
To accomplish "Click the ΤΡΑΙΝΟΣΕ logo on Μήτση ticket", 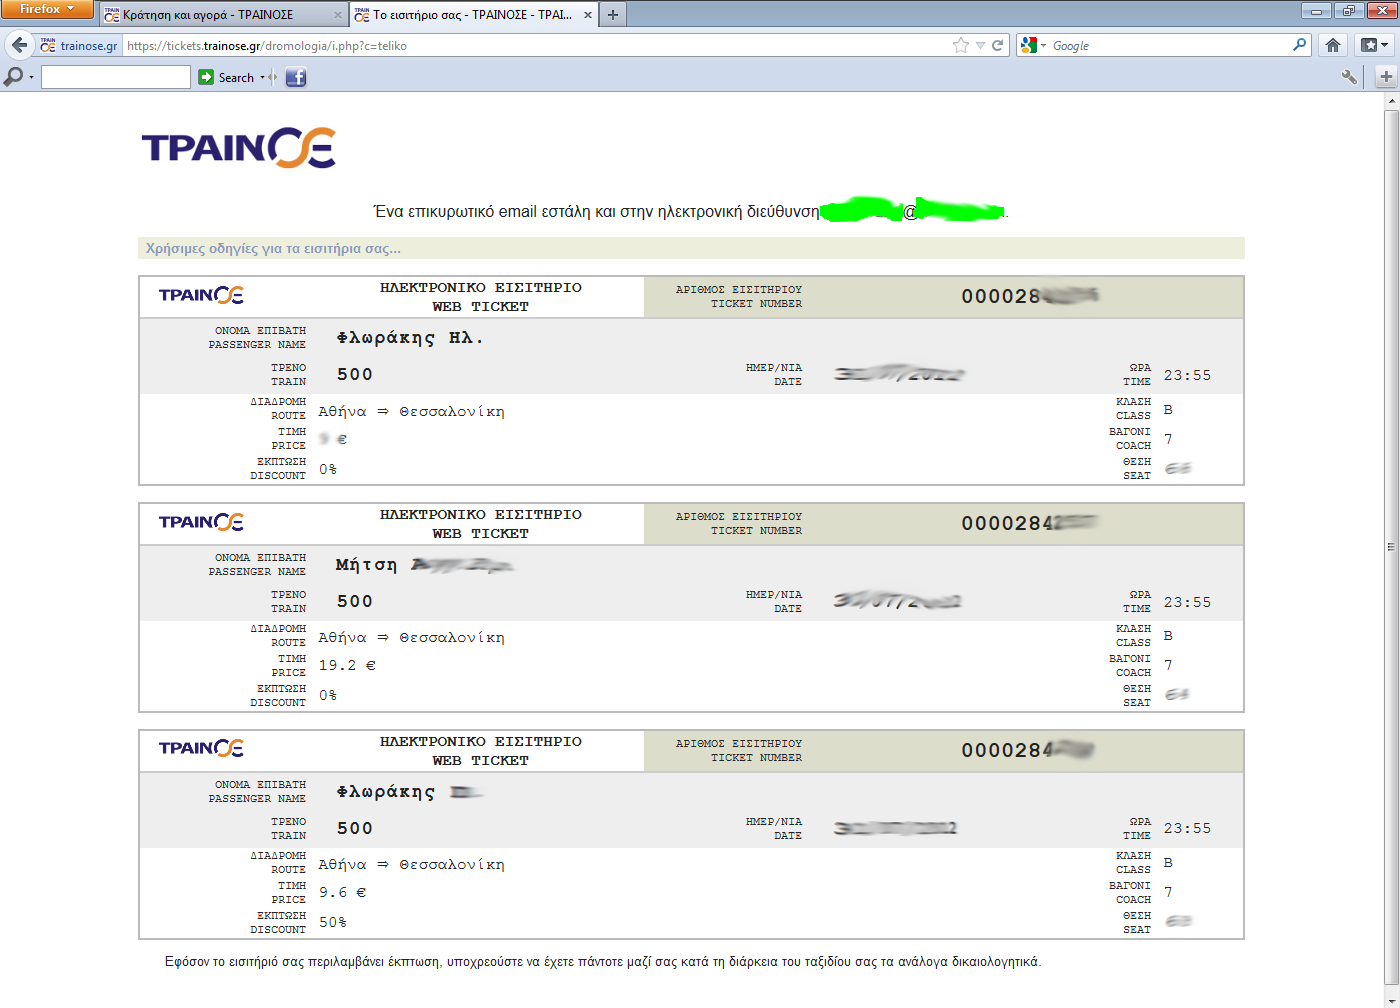I will [x=201, y=522].
